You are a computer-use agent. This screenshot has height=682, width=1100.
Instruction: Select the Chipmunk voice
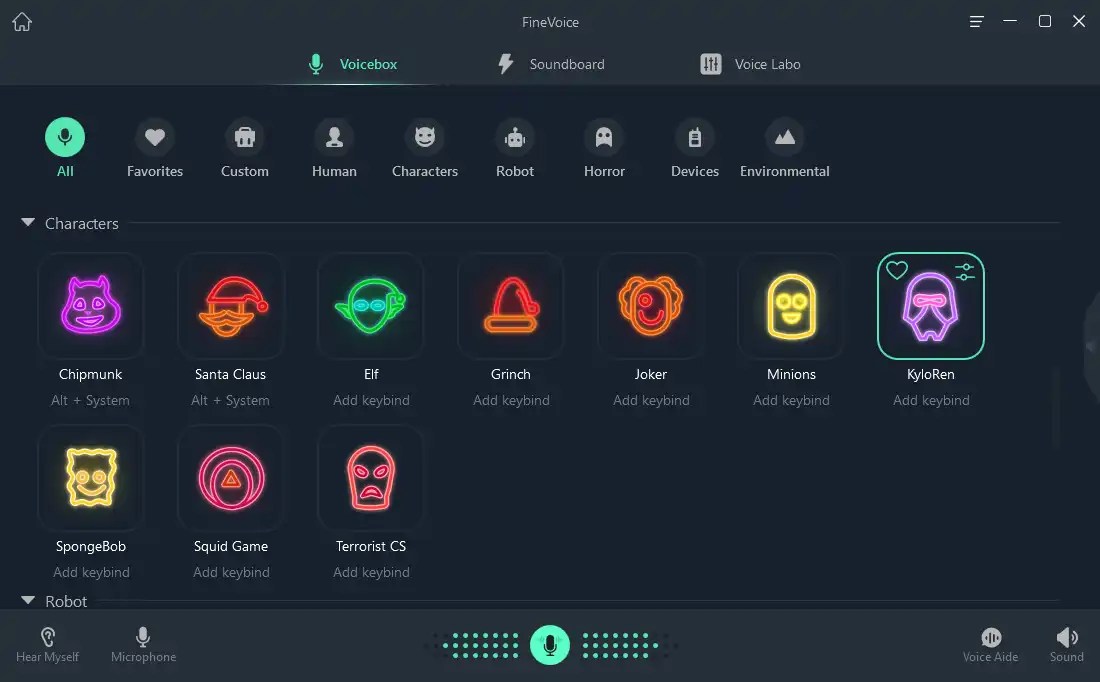90,306
